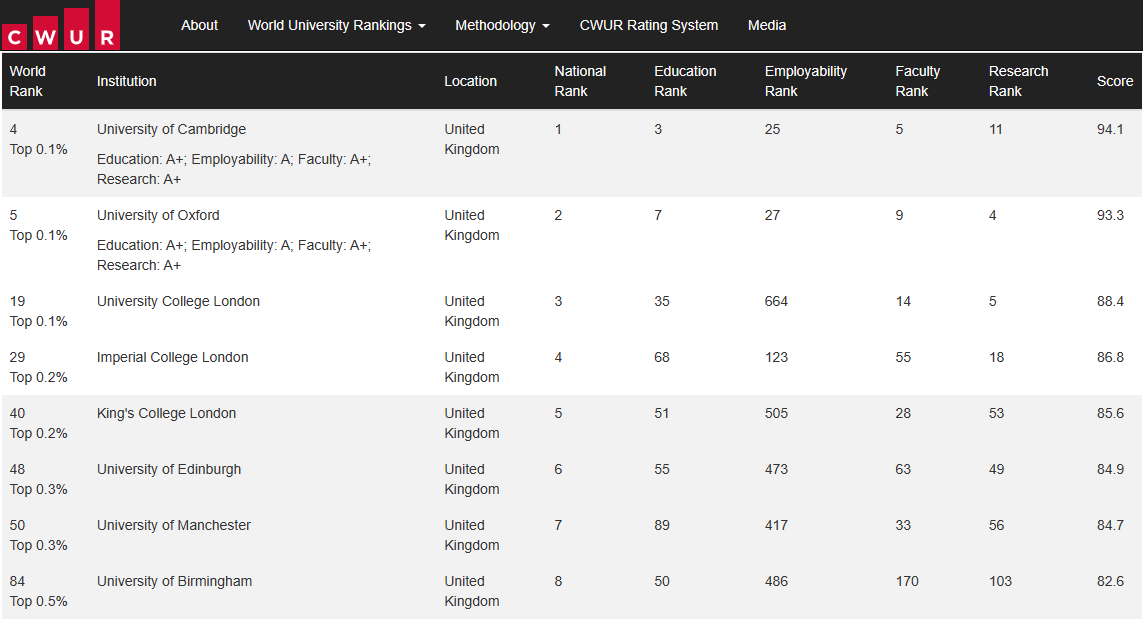Viewport: 1143px width, 619px height.
Task: Click the CWUR logo
Action: tap(60, 24)
